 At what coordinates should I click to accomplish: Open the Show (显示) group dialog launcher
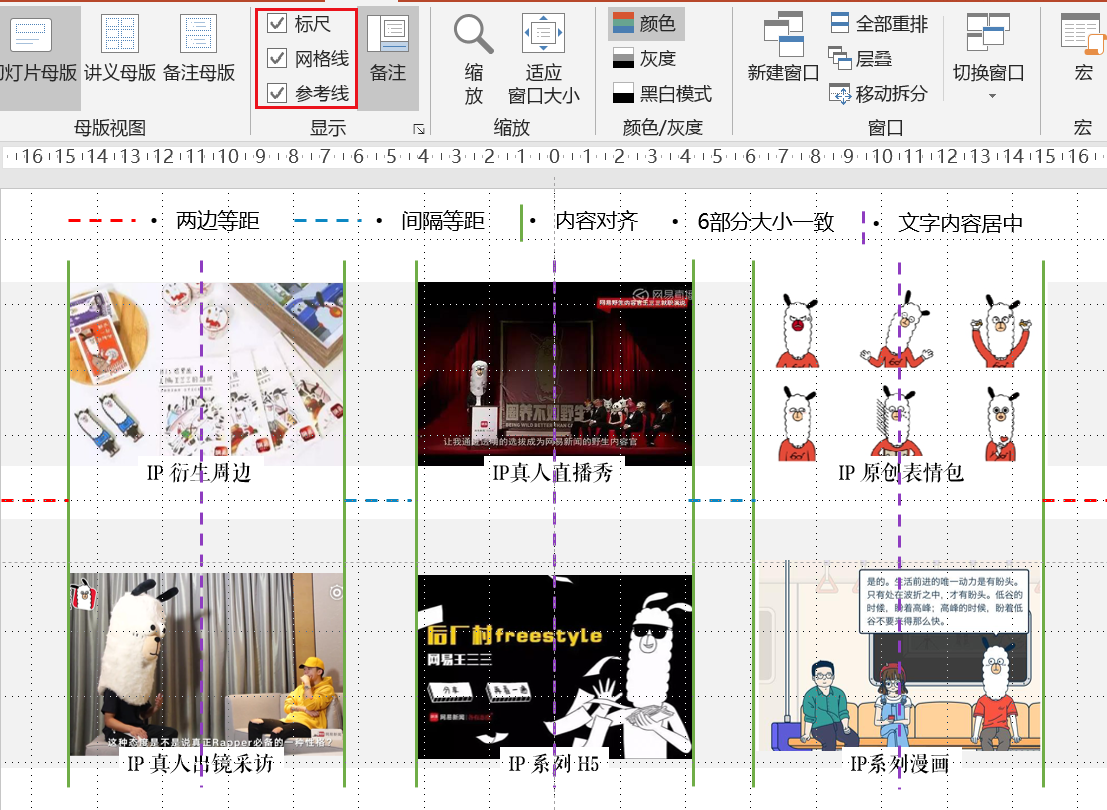tap(419, 129)
